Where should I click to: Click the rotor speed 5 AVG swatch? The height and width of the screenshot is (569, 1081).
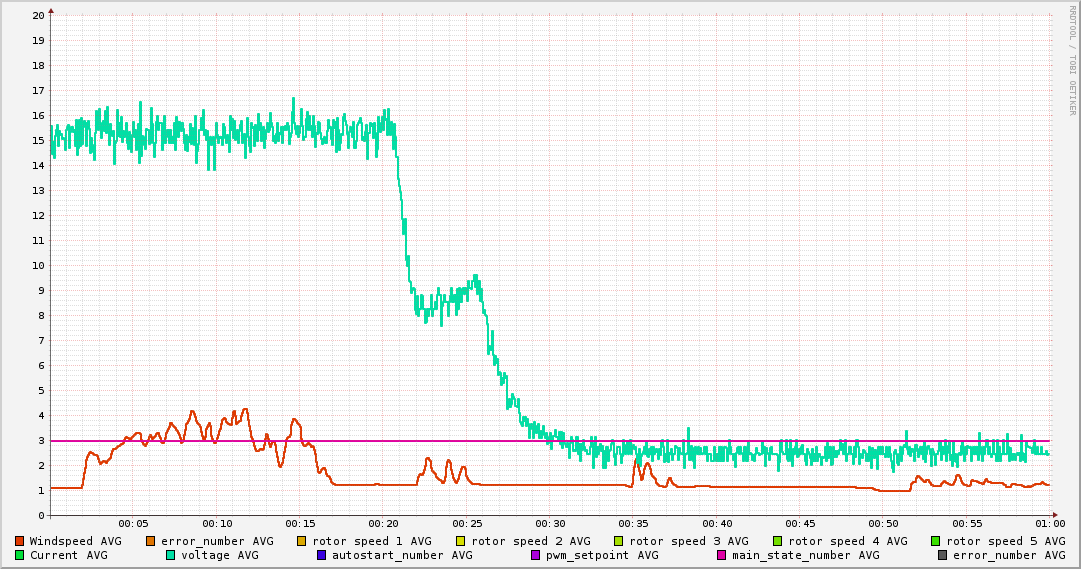click(936, 541)
